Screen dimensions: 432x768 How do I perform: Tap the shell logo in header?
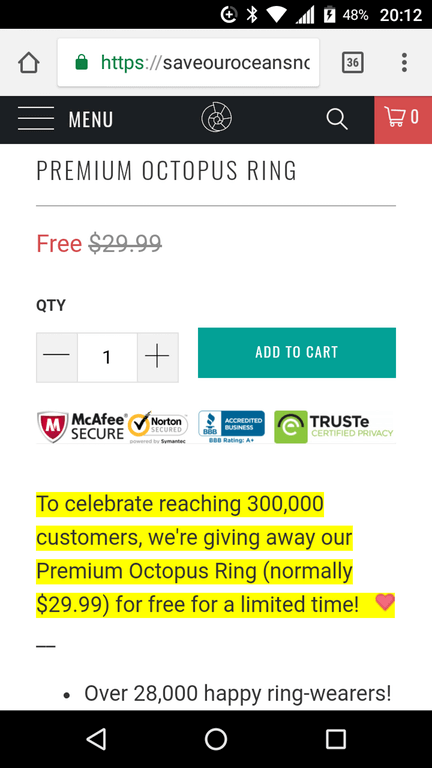[x=216, y=118]
